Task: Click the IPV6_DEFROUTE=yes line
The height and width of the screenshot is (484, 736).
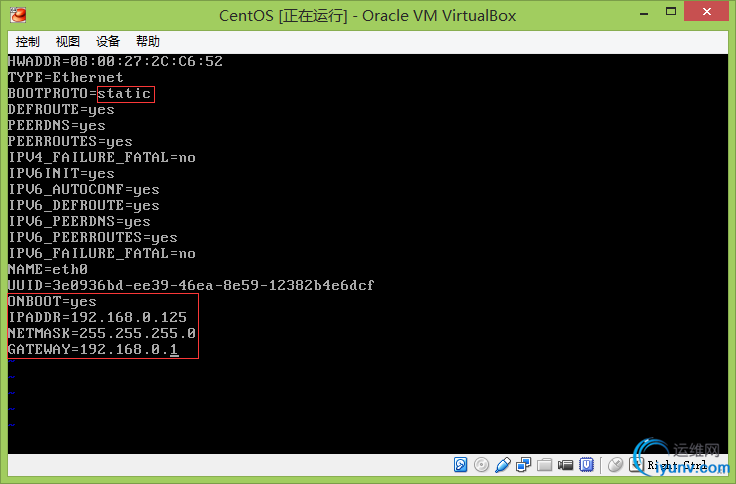Action: point(84,205)
